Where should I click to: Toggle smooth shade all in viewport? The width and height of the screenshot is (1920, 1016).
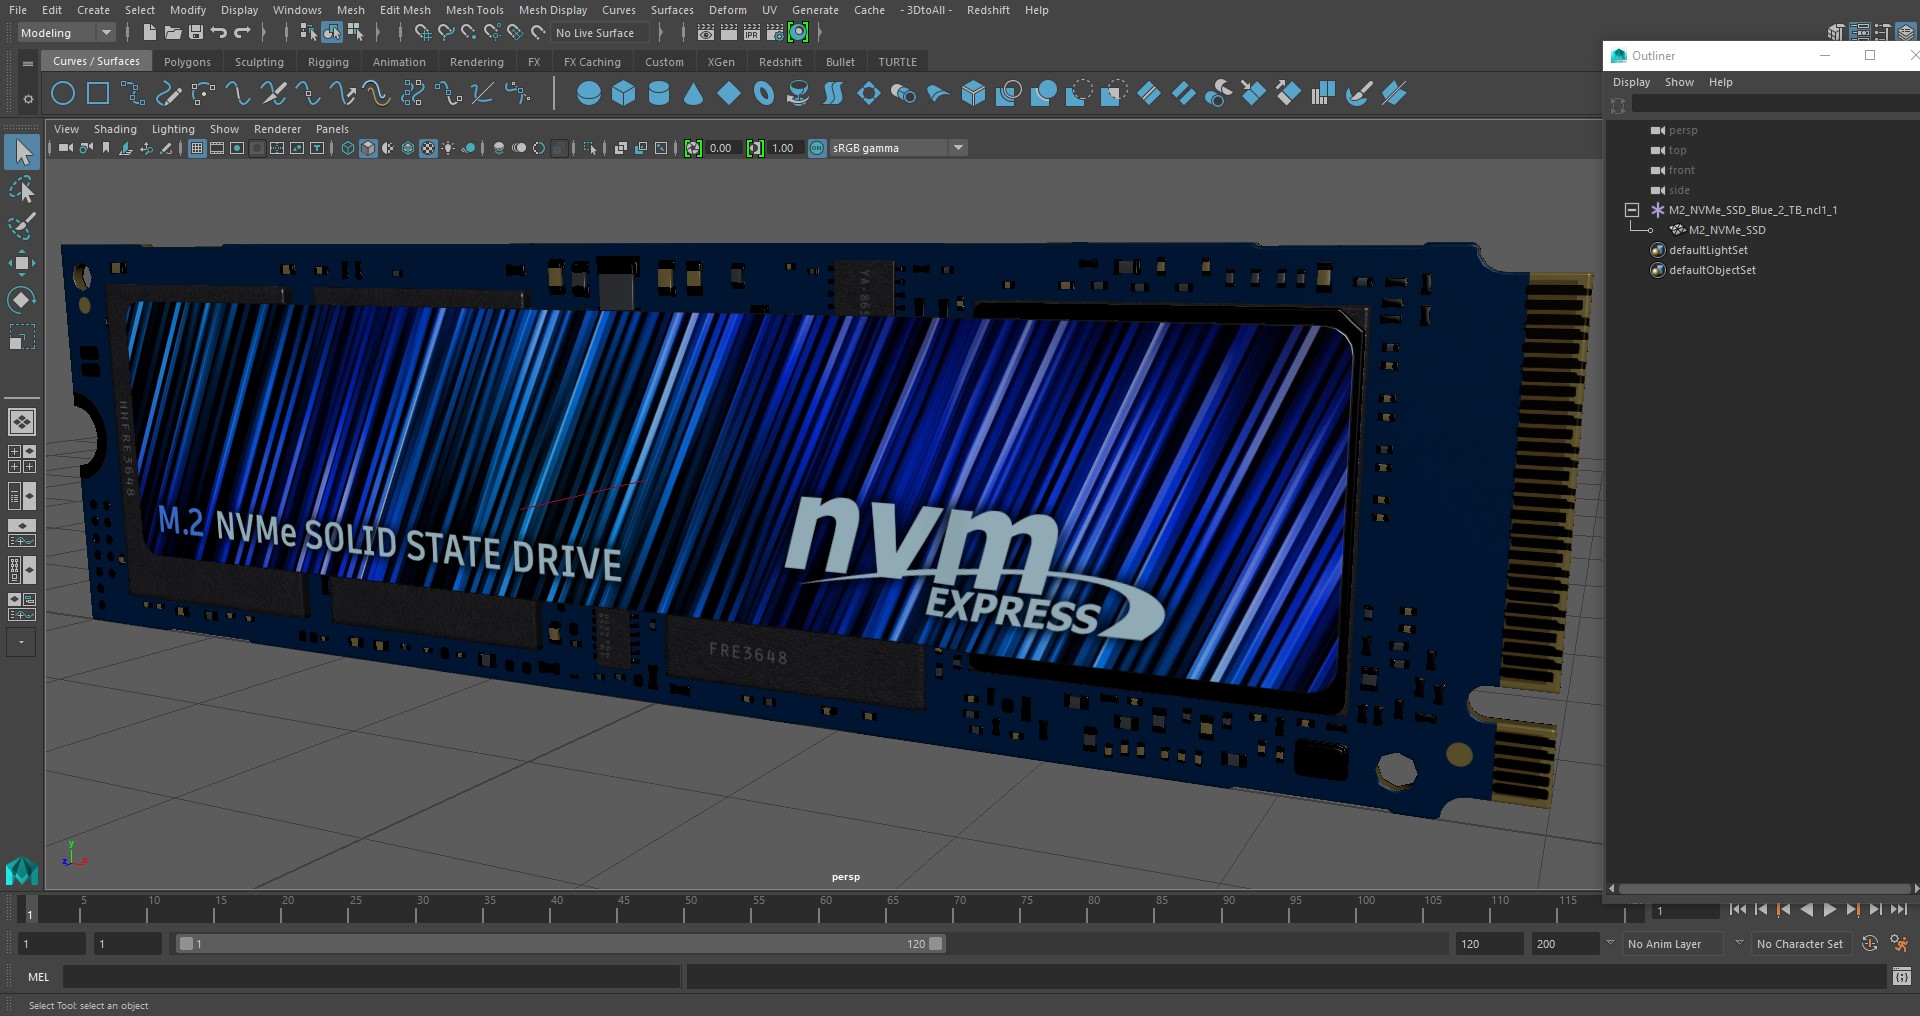point(368,148)
